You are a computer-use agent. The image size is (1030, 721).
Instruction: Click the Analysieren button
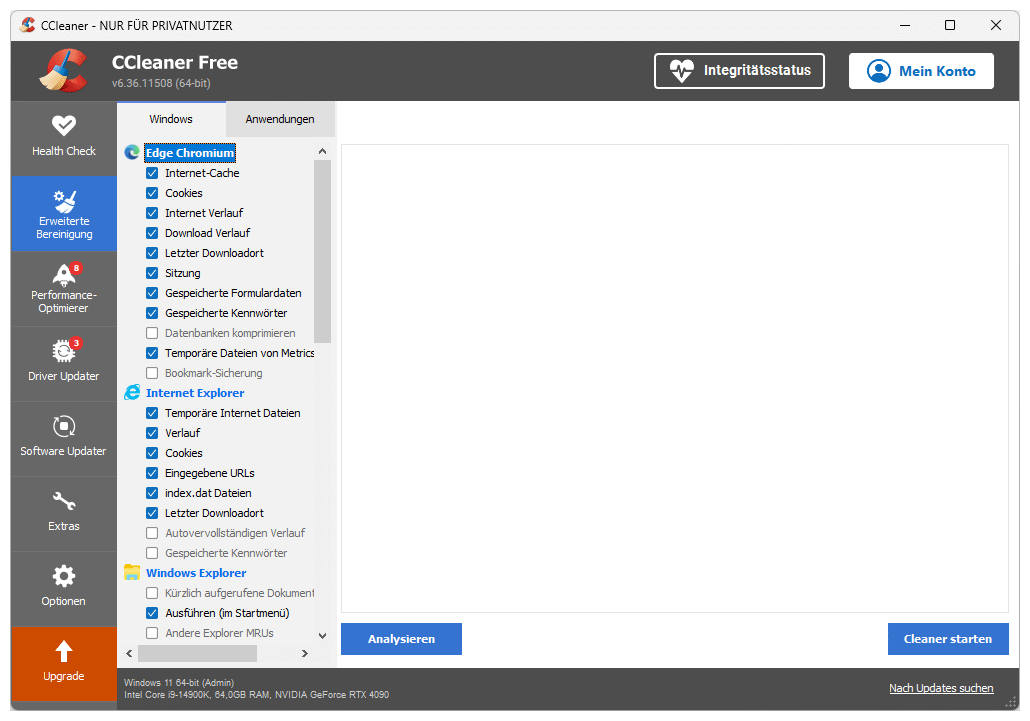pyautogui.click(x=401, y=639)
